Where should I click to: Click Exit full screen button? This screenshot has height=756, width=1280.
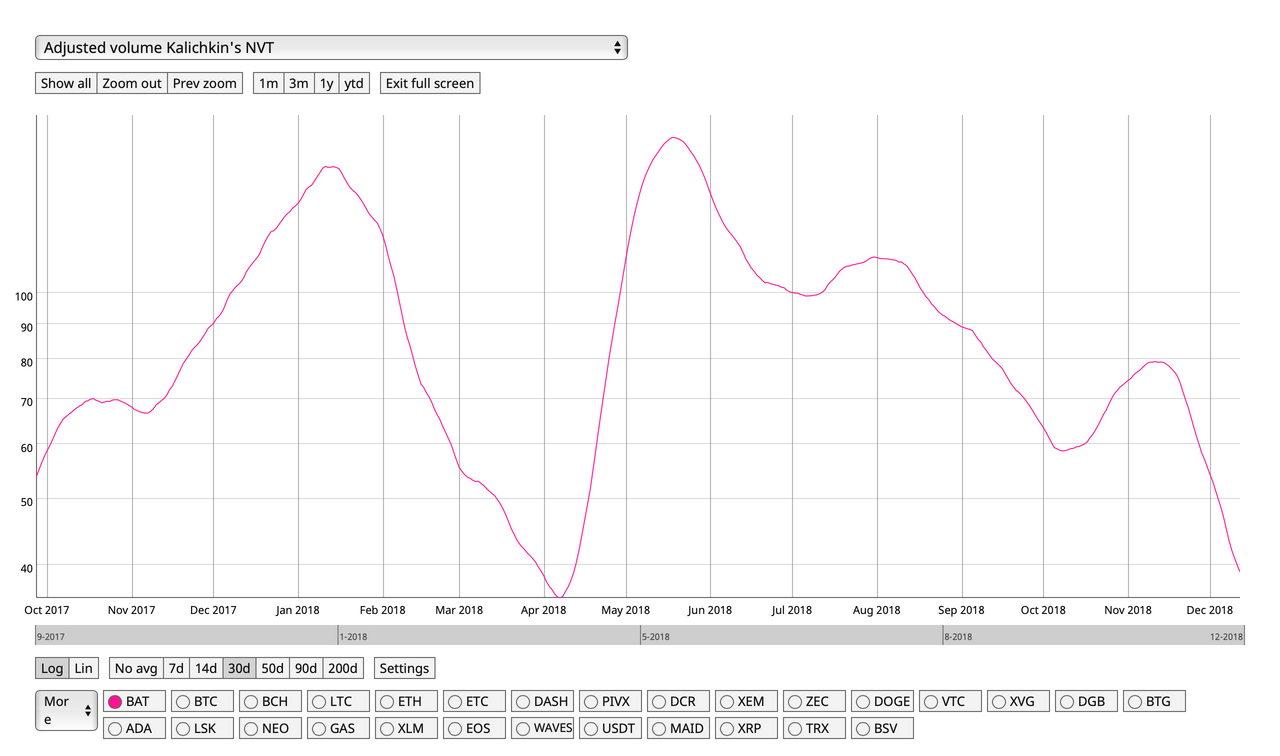pyautogui.click(x=430, y=83)
